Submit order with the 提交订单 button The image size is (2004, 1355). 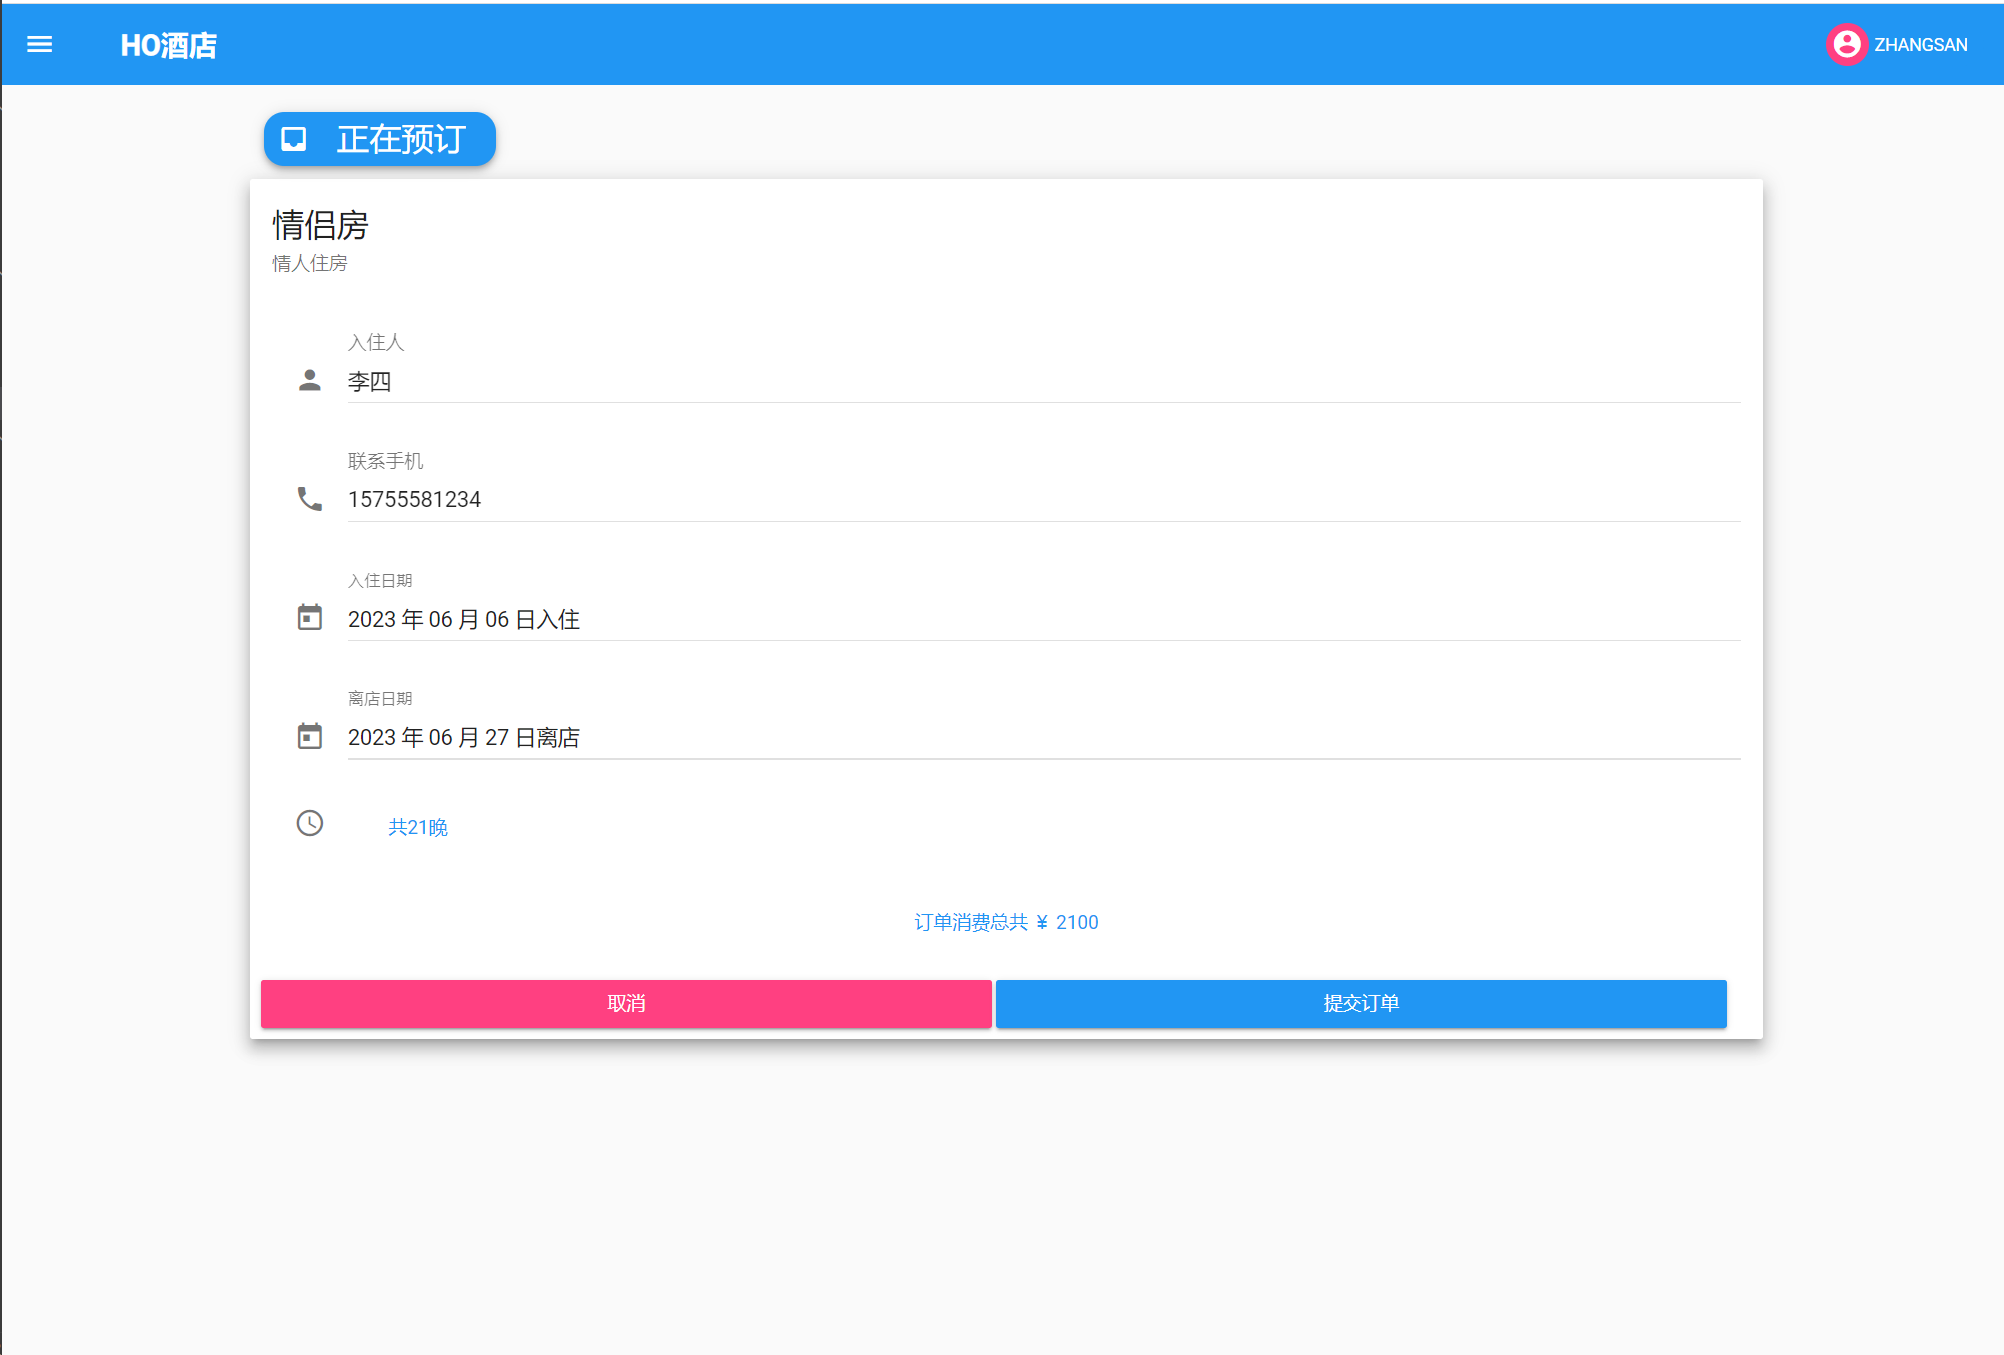pos(1360,1003)
